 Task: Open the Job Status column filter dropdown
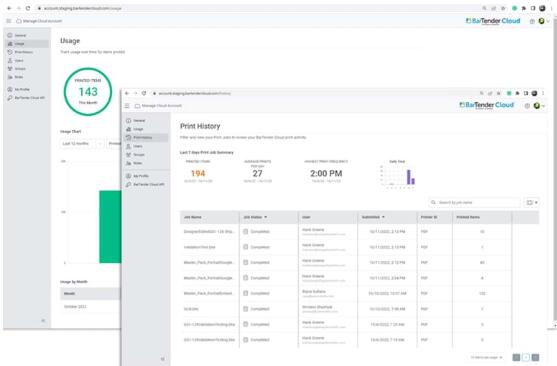point(266,217)
